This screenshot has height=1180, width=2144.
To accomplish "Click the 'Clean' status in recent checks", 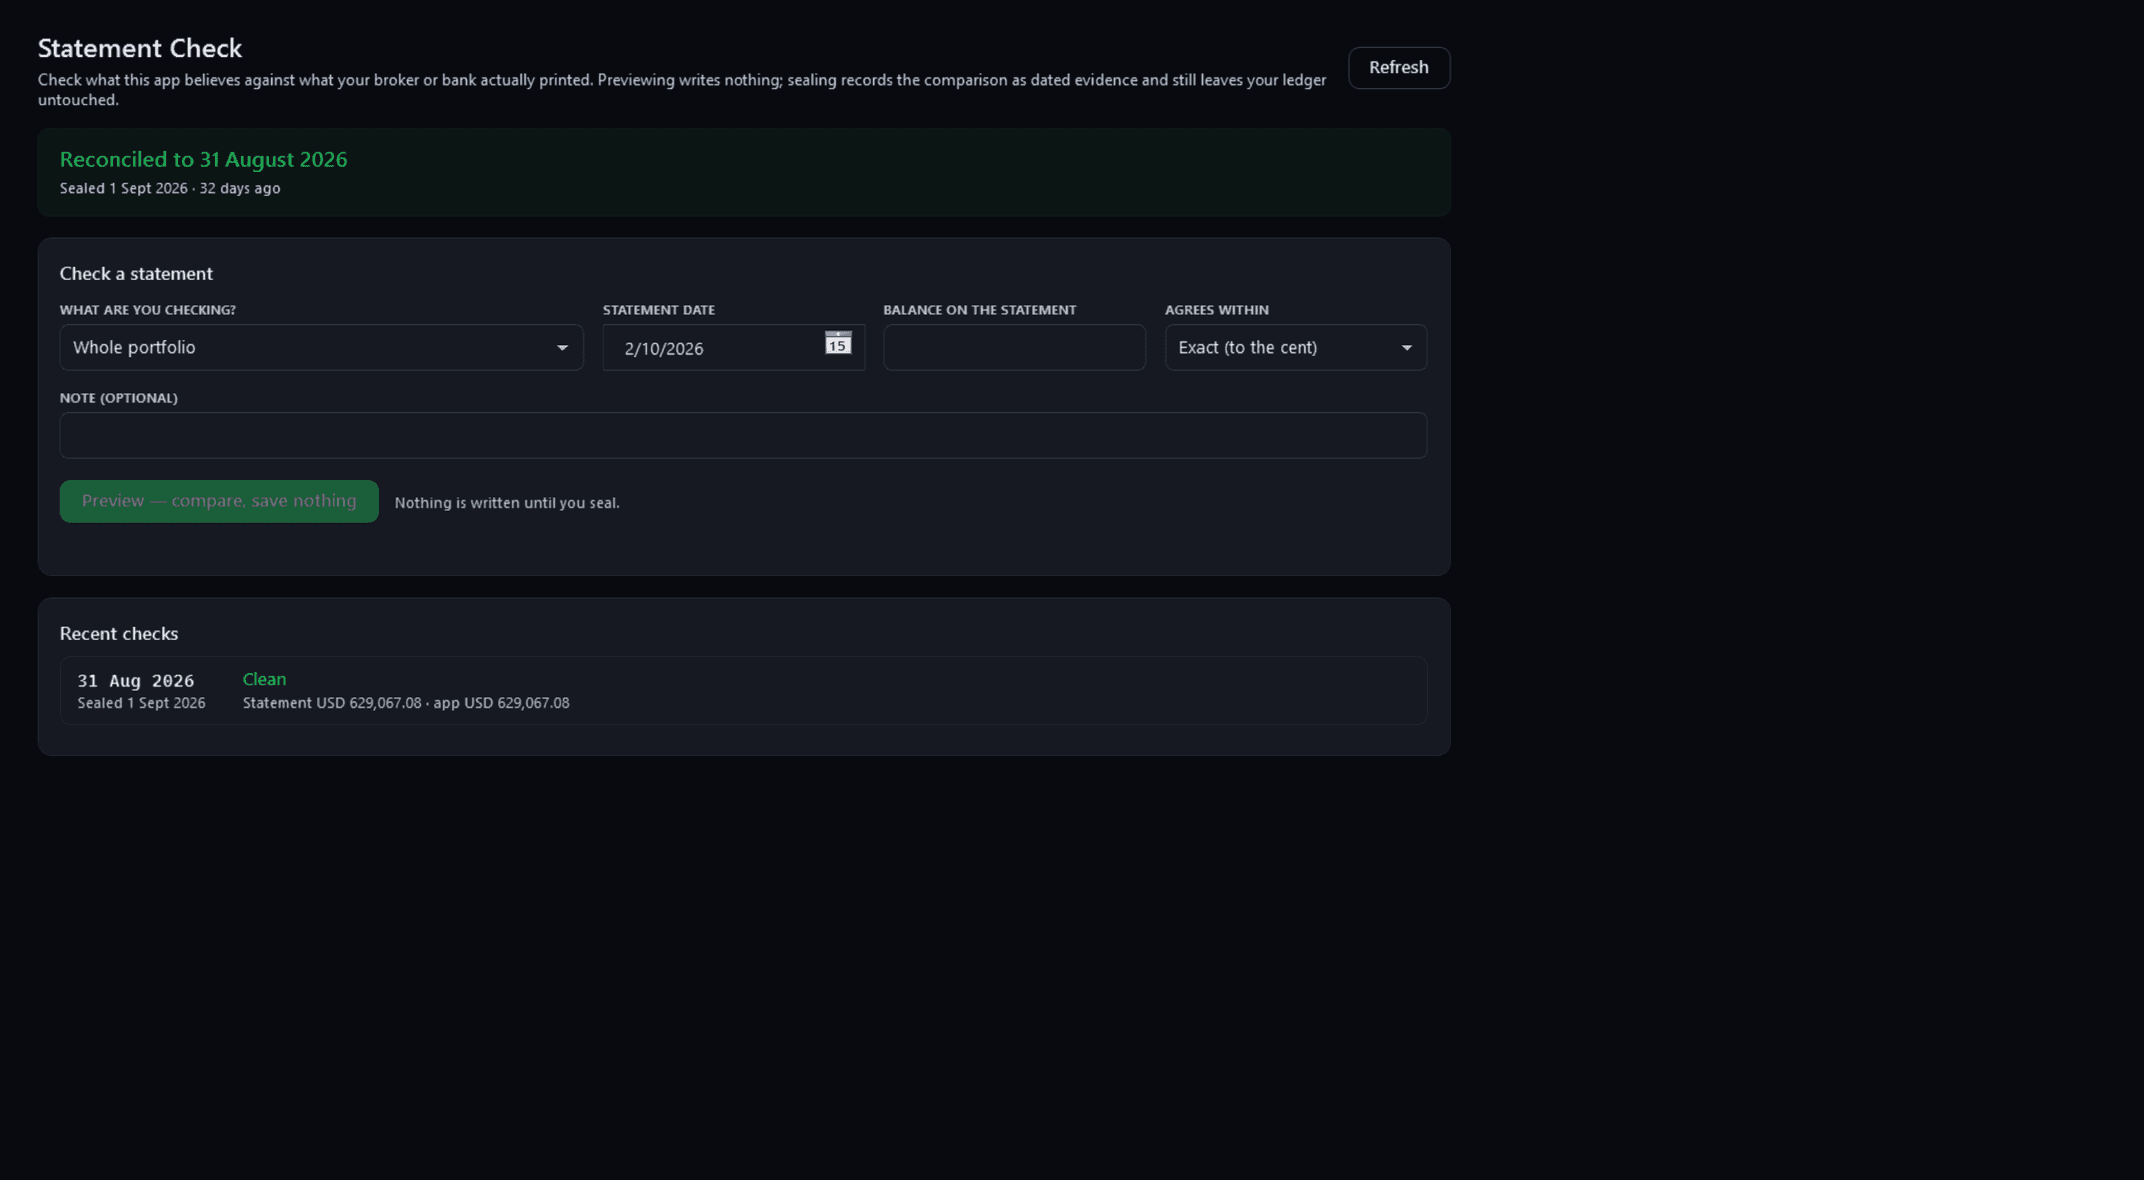I will (264, 679).
